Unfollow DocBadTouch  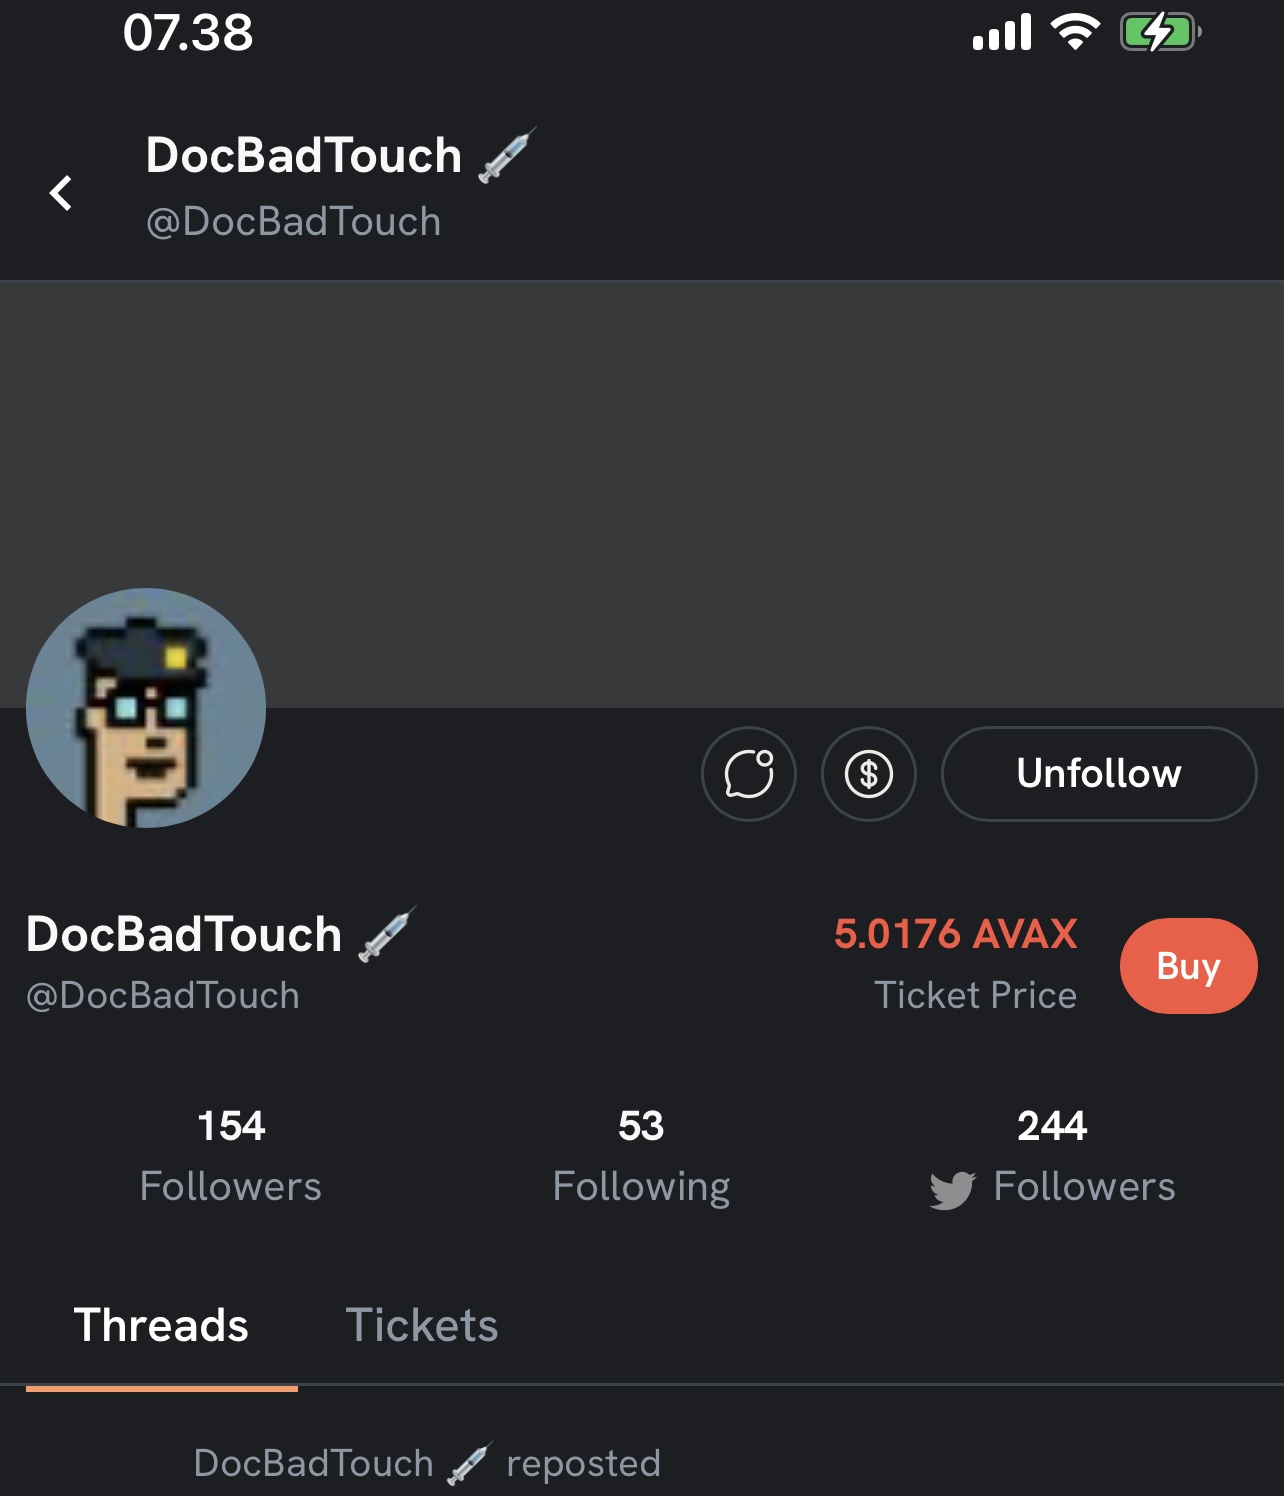coord(1098,774)
